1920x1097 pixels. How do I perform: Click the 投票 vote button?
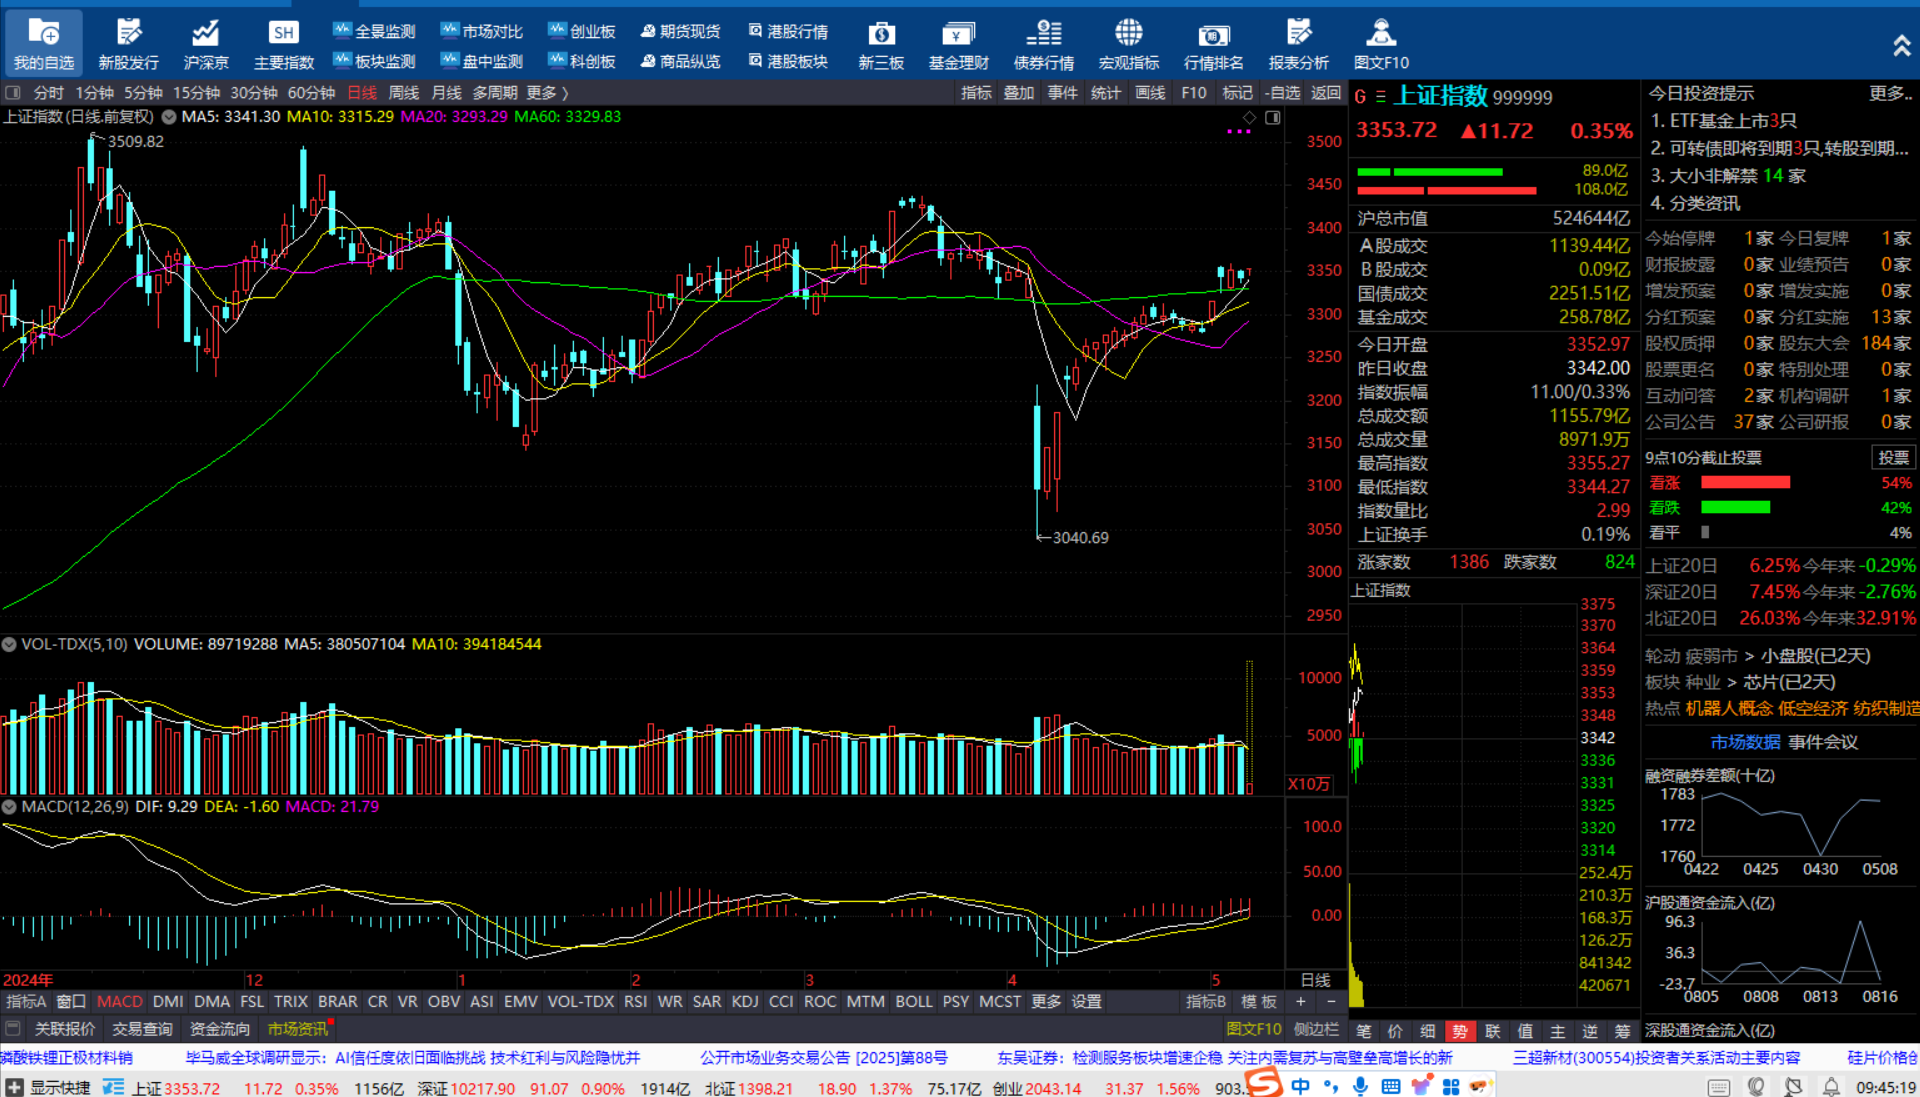(x=1893, y=458)
